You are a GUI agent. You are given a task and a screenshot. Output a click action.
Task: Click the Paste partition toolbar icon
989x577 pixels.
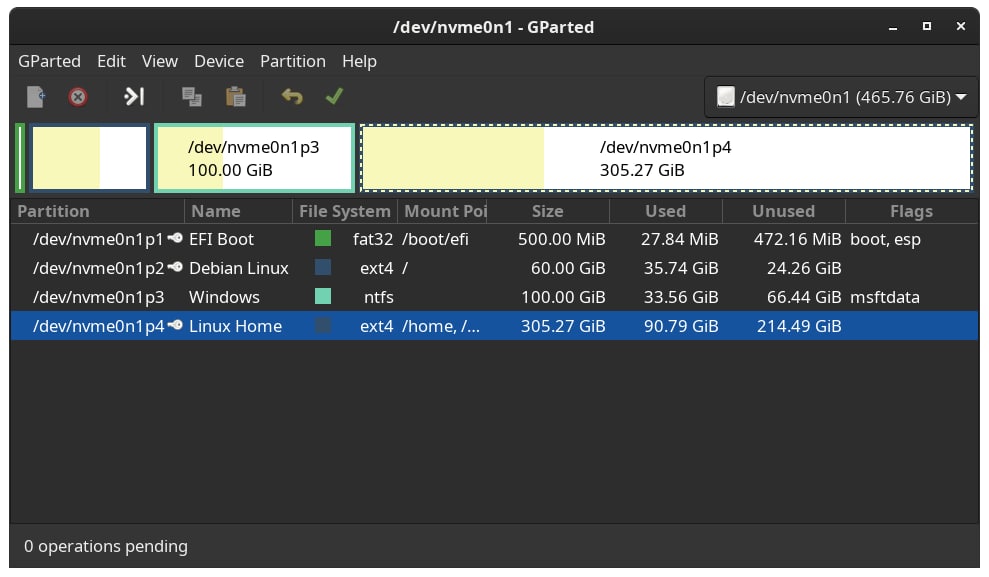[236, 97]
